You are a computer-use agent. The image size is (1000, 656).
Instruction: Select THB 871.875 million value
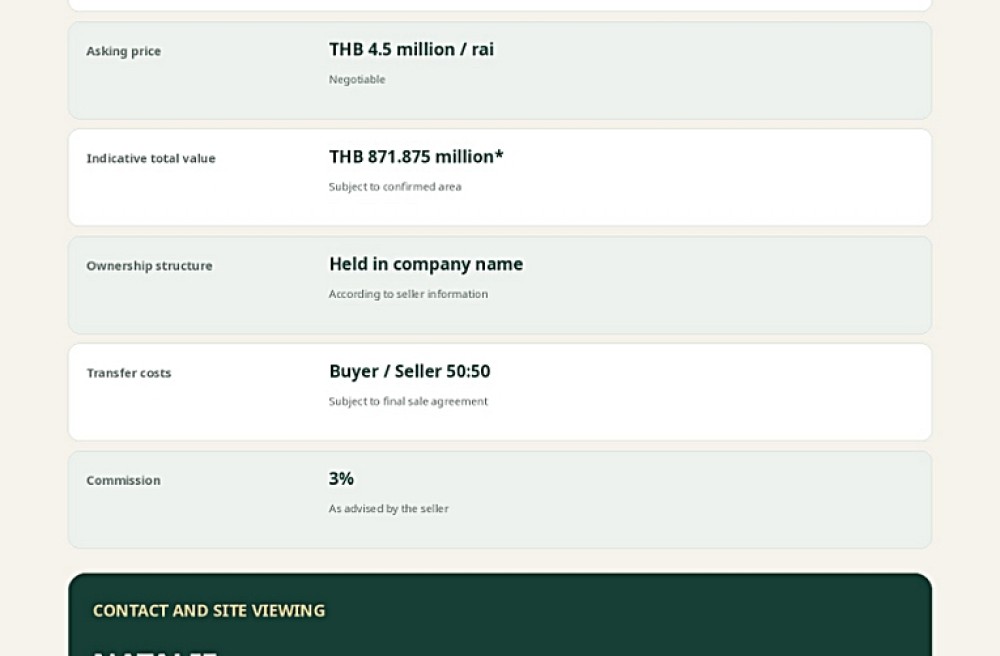coord(416,156)
